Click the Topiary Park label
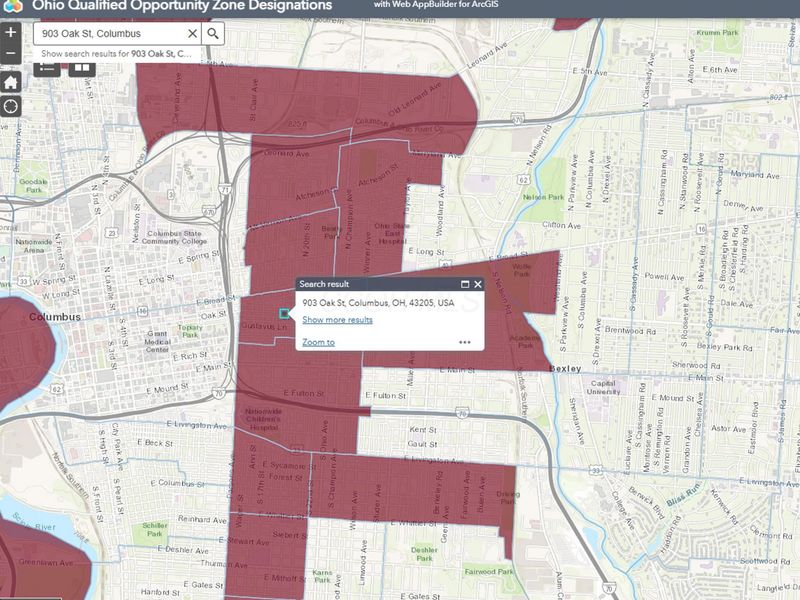 pos(190,331)
